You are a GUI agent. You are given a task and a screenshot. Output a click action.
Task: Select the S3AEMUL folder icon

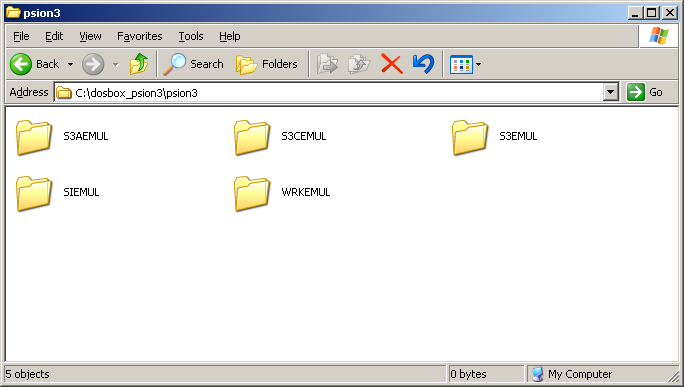(34, 137)
